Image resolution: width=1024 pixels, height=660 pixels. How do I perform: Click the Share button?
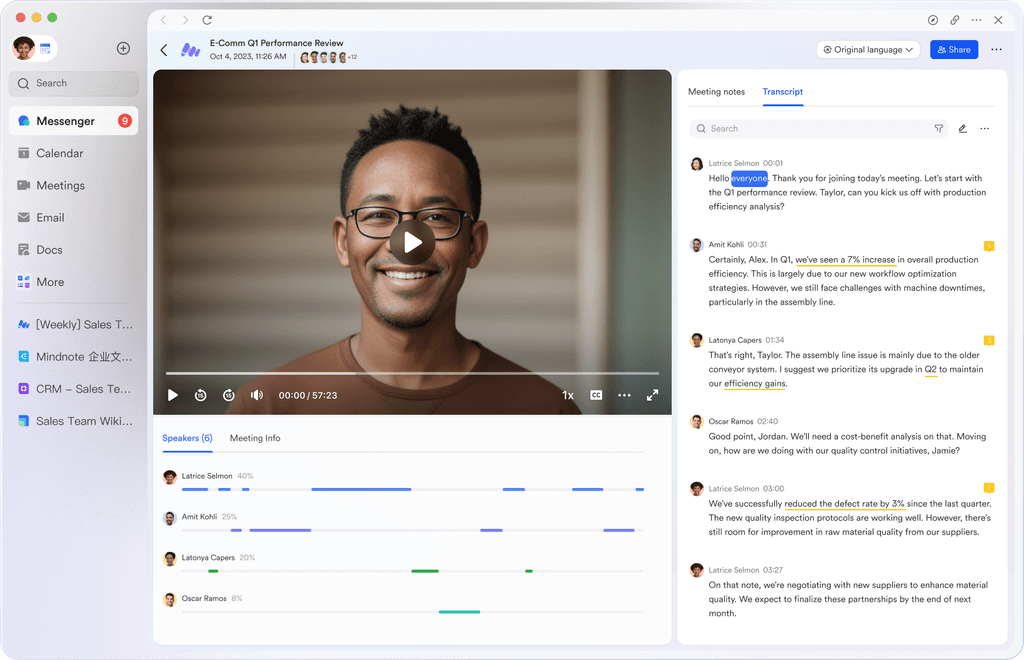pyautogui.click(x=953, y=50)
